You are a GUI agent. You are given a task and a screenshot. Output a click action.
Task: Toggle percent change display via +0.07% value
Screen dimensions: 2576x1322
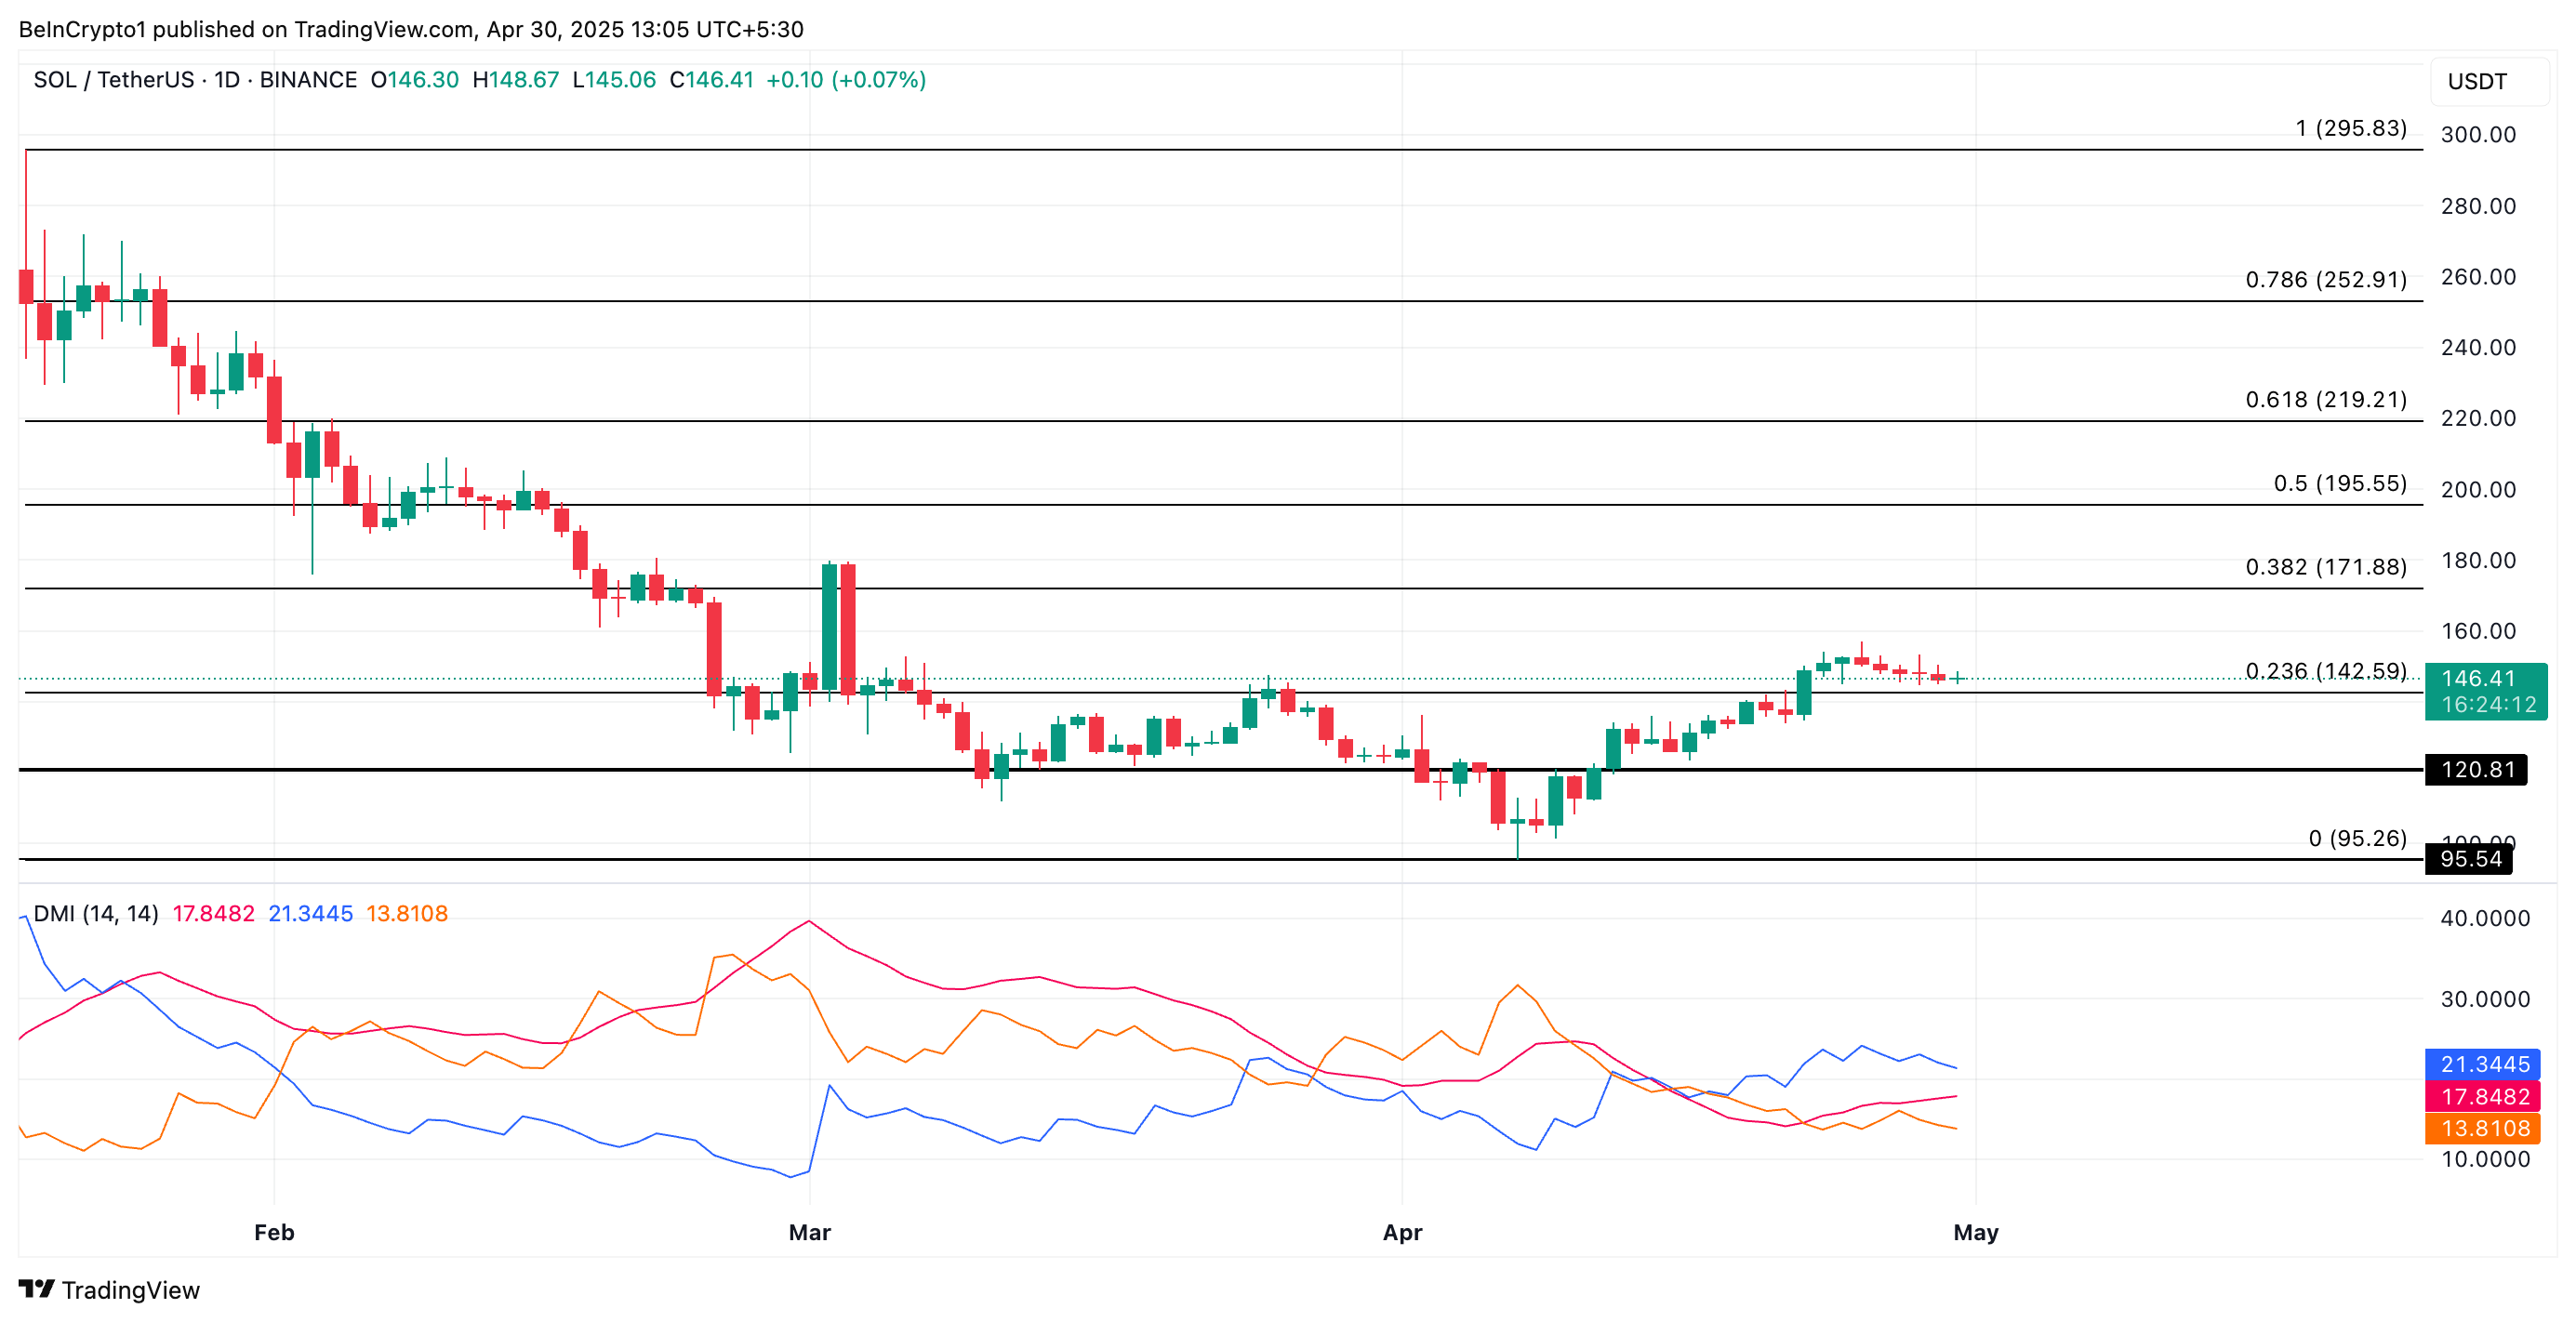pyautogui.click(x=878, y=80)
